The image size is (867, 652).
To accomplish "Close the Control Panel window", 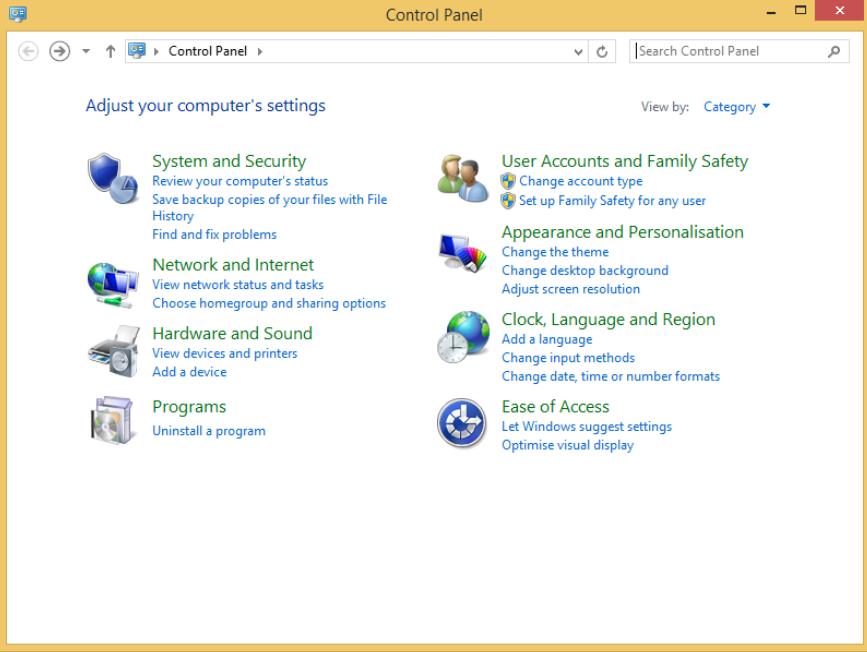I will pyautogui.click(x=839, y=11).
